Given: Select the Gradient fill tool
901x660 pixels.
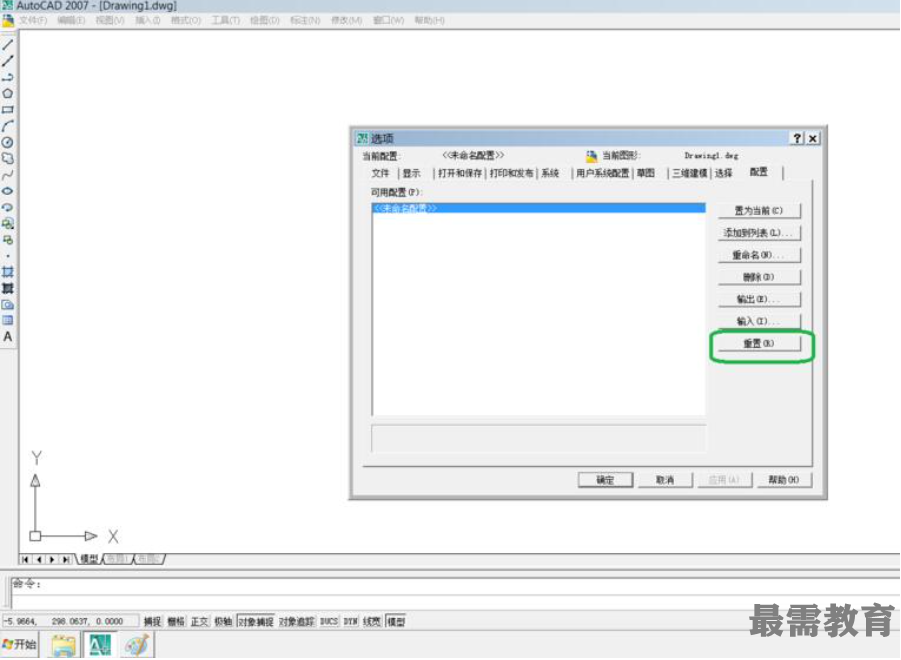Looking at the screenshot, I should (8, 288).
